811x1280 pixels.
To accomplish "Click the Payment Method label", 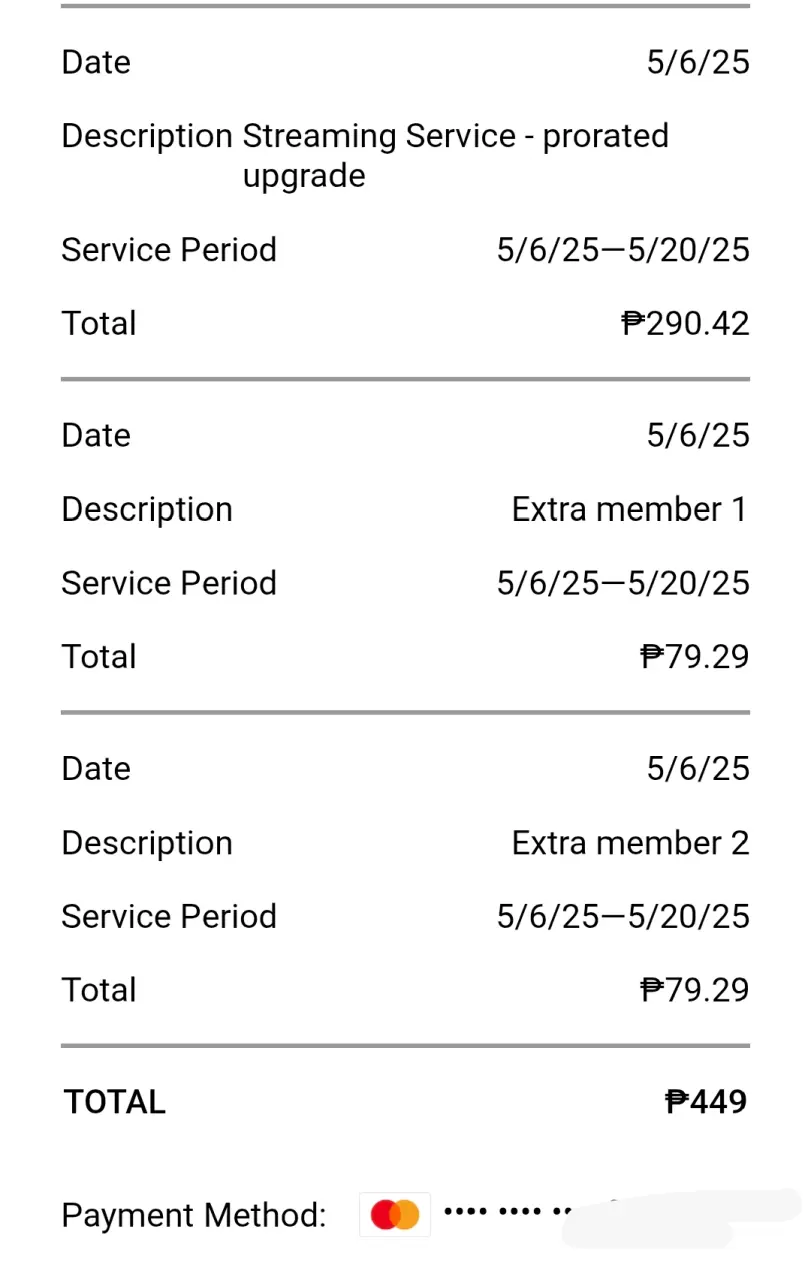I will [x=194, y=1215].
